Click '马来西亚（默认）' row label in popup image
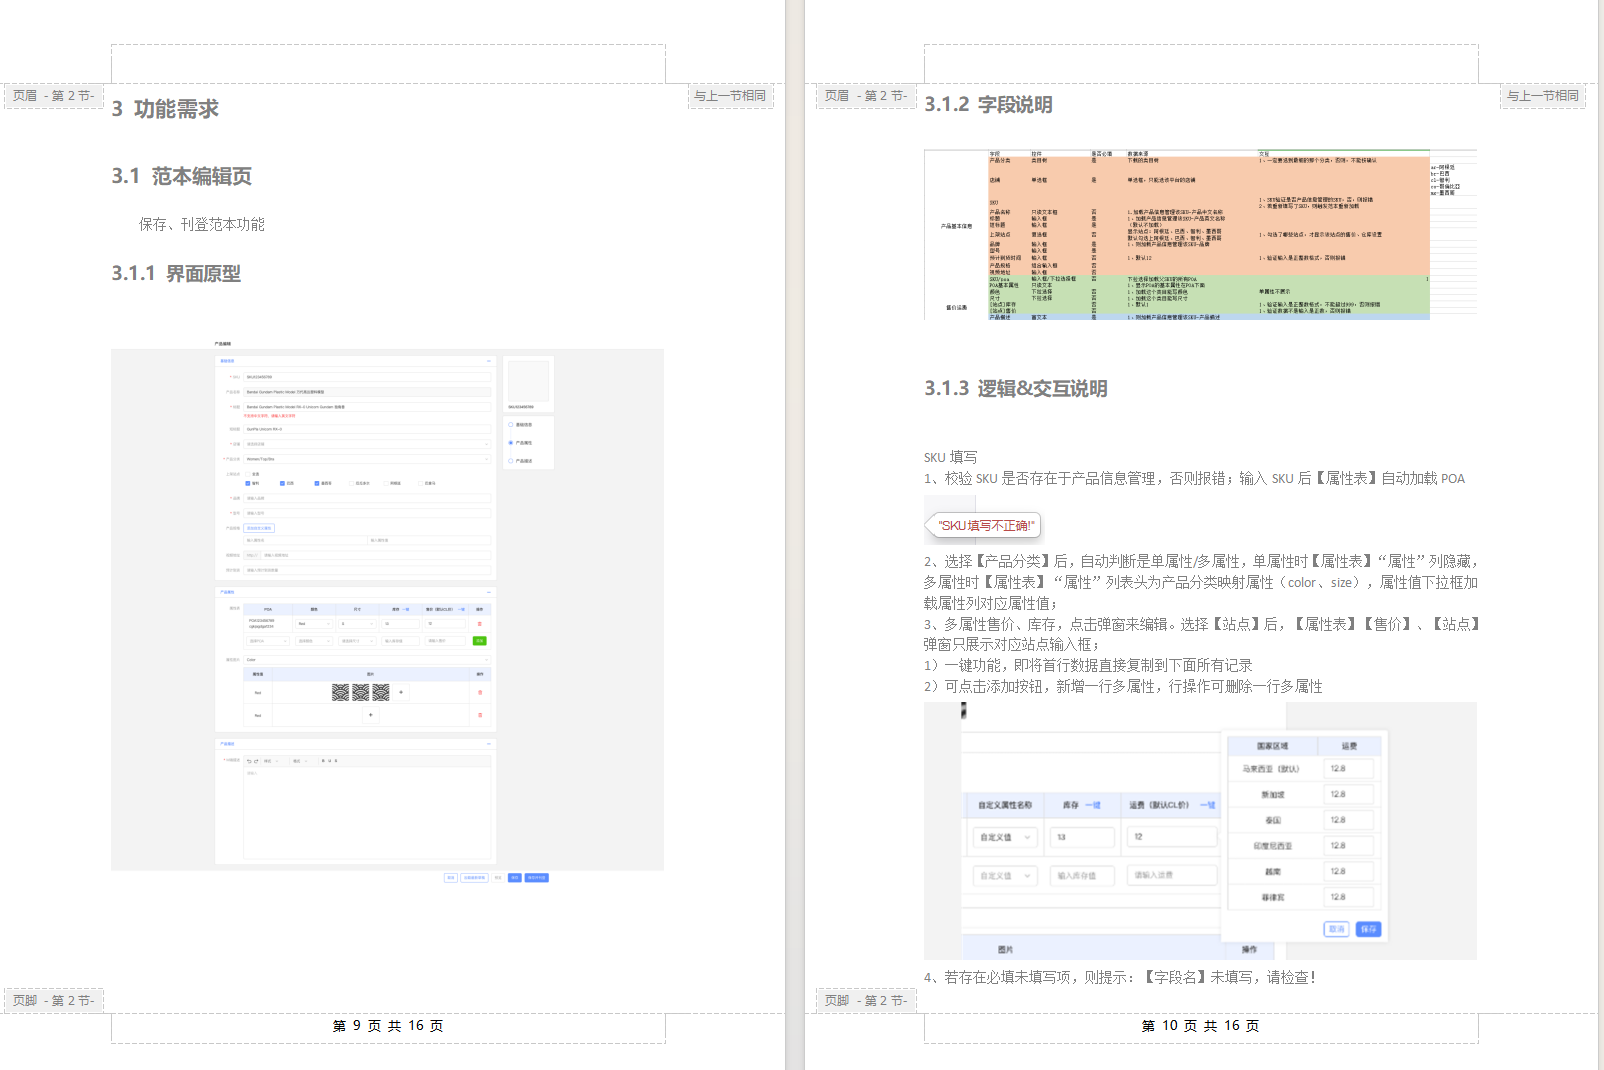Screen dimensions: 1604x1070 click(1271, 769)
